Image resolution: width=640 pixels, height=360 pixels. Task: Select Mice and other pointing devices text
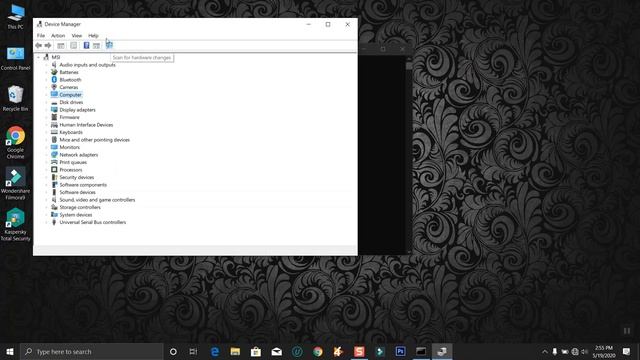click(x=95, y=140)
